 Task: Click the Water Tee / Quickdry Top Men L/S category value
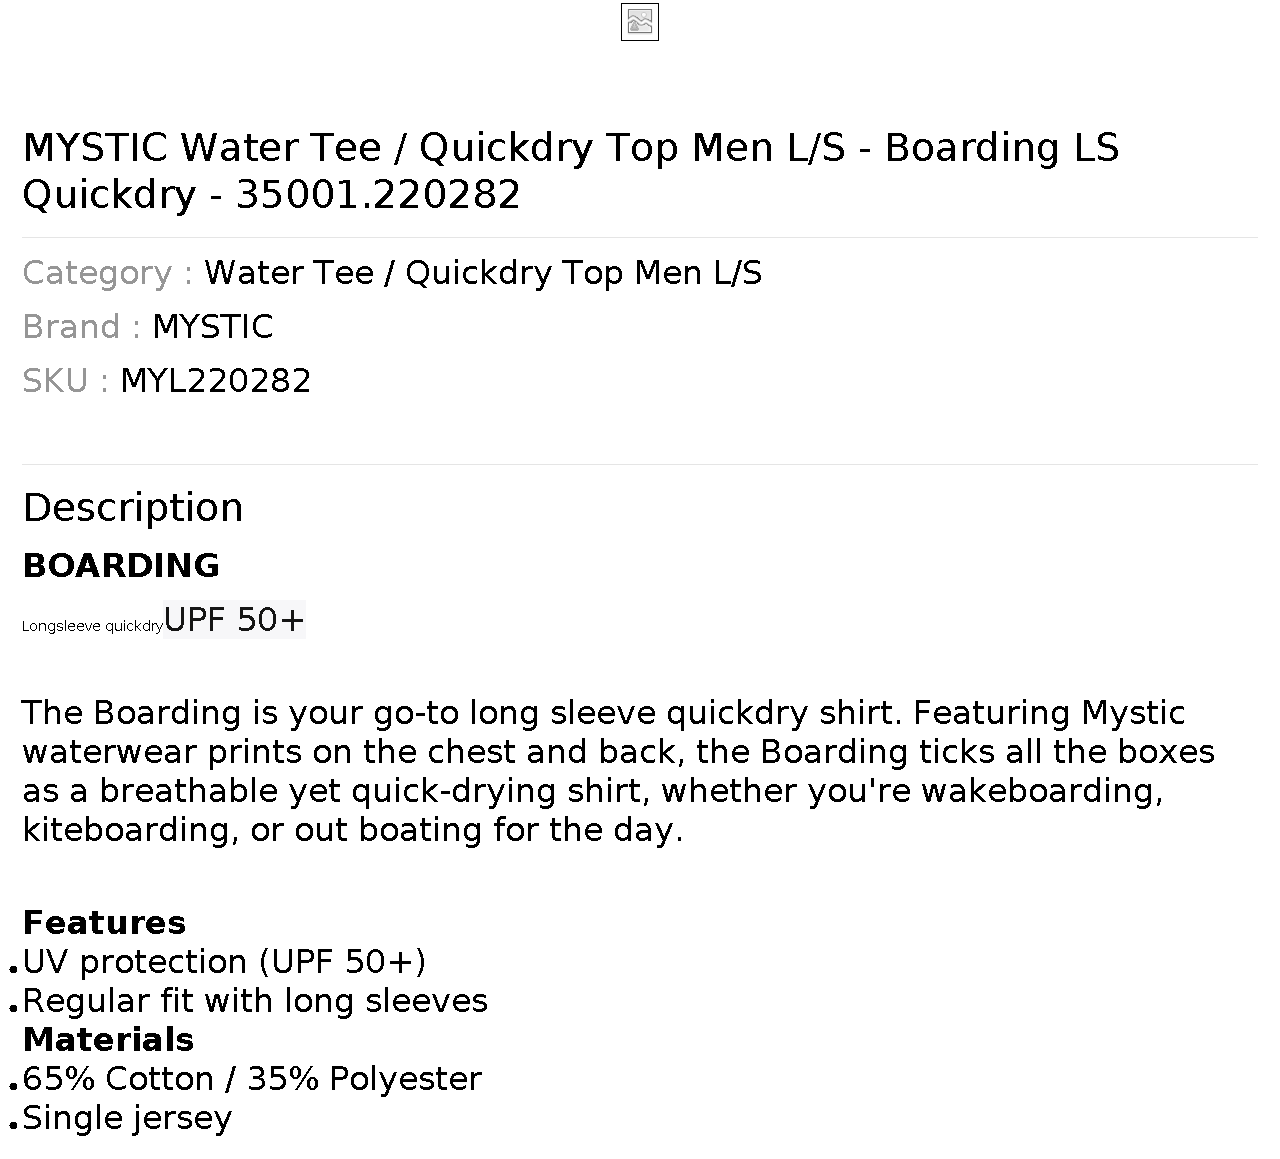(483, 273)
